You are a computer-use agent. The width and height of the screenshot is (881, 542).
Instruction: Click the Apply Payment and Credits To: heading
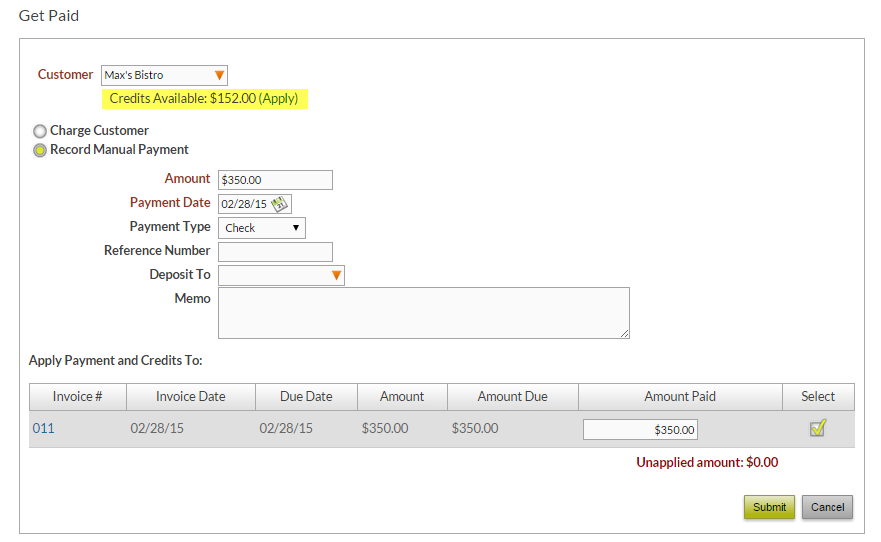click(x=116, y=361)
